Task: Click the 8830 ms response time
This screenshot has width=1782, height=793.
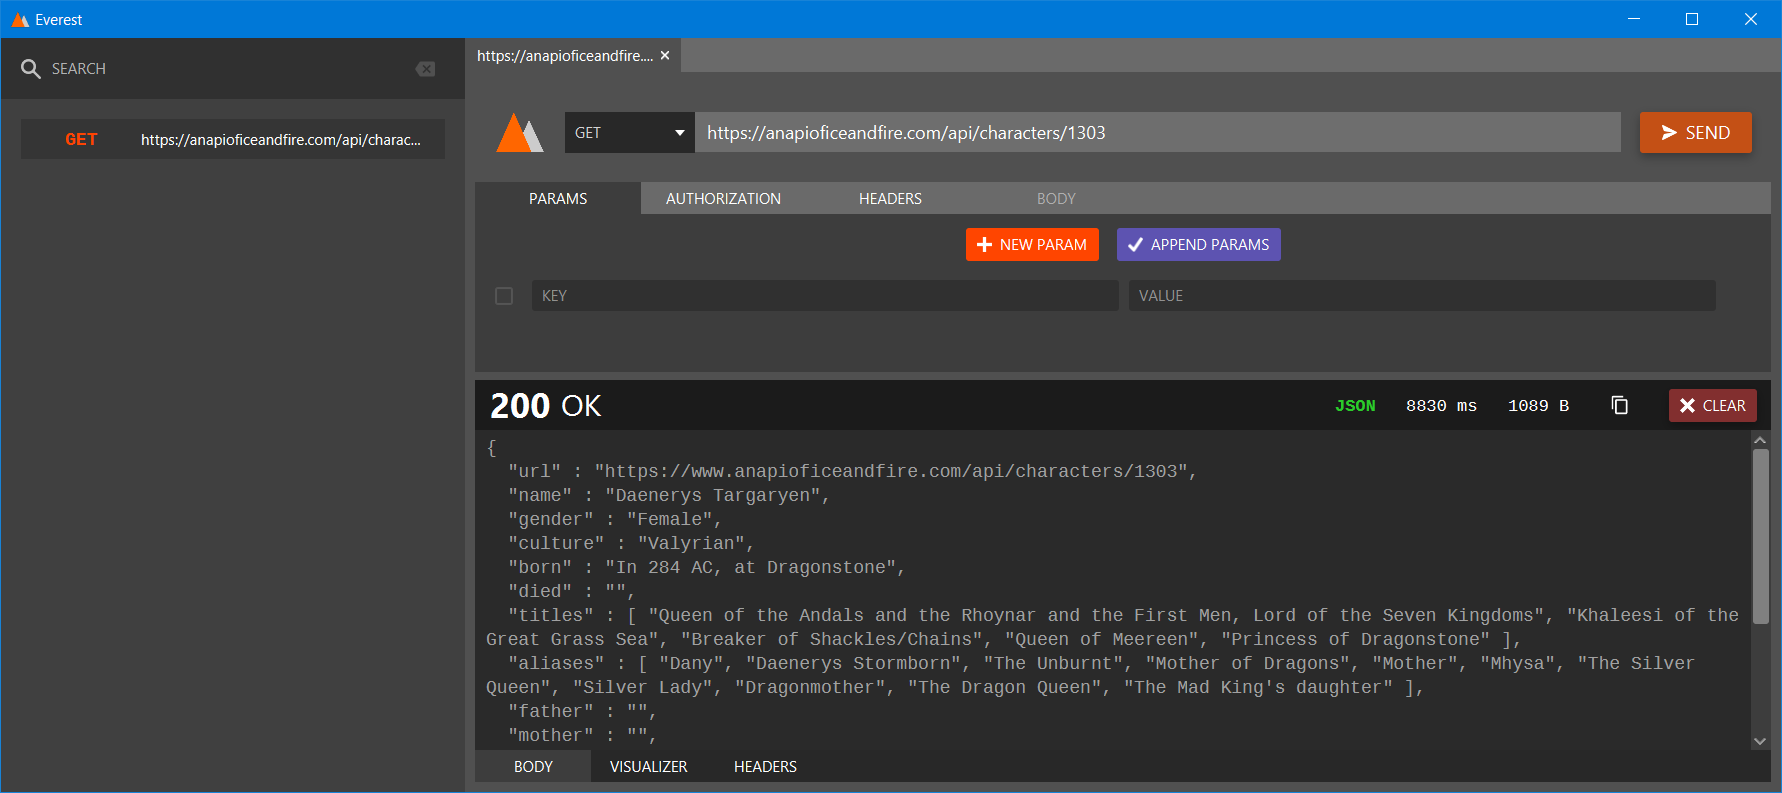Action: tap(1441, 406)
